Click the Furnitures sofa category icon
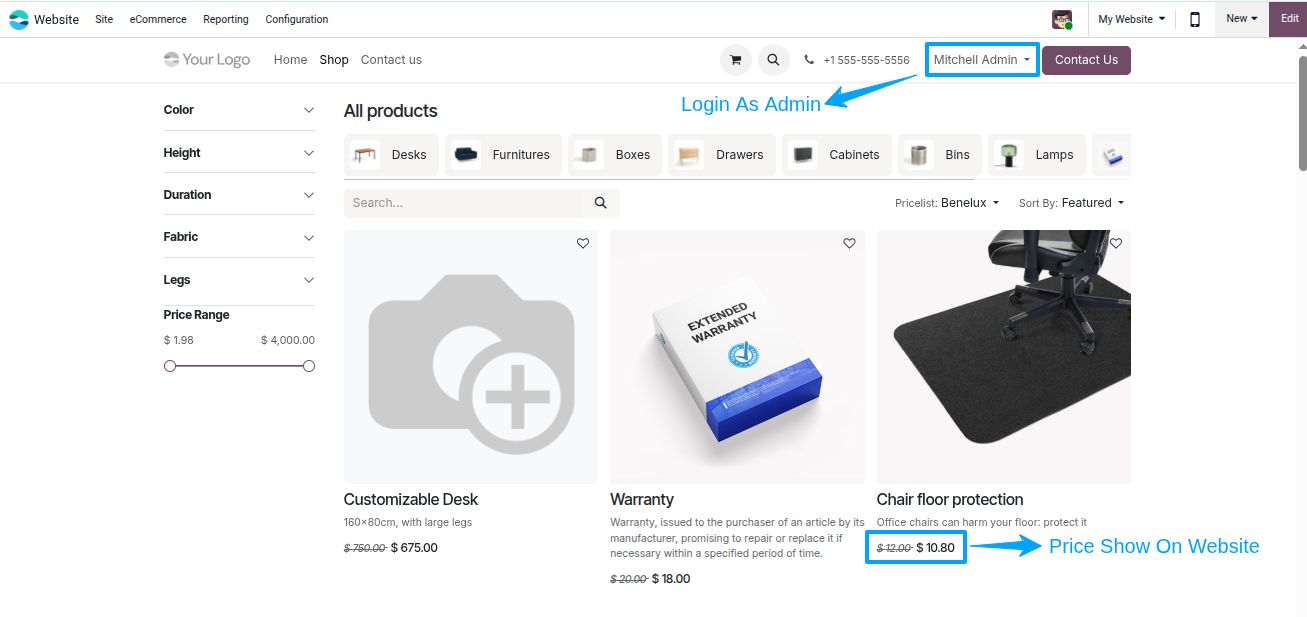Image resolution: width=1307 pixels, height=617 pixels. tap(466, 155)
